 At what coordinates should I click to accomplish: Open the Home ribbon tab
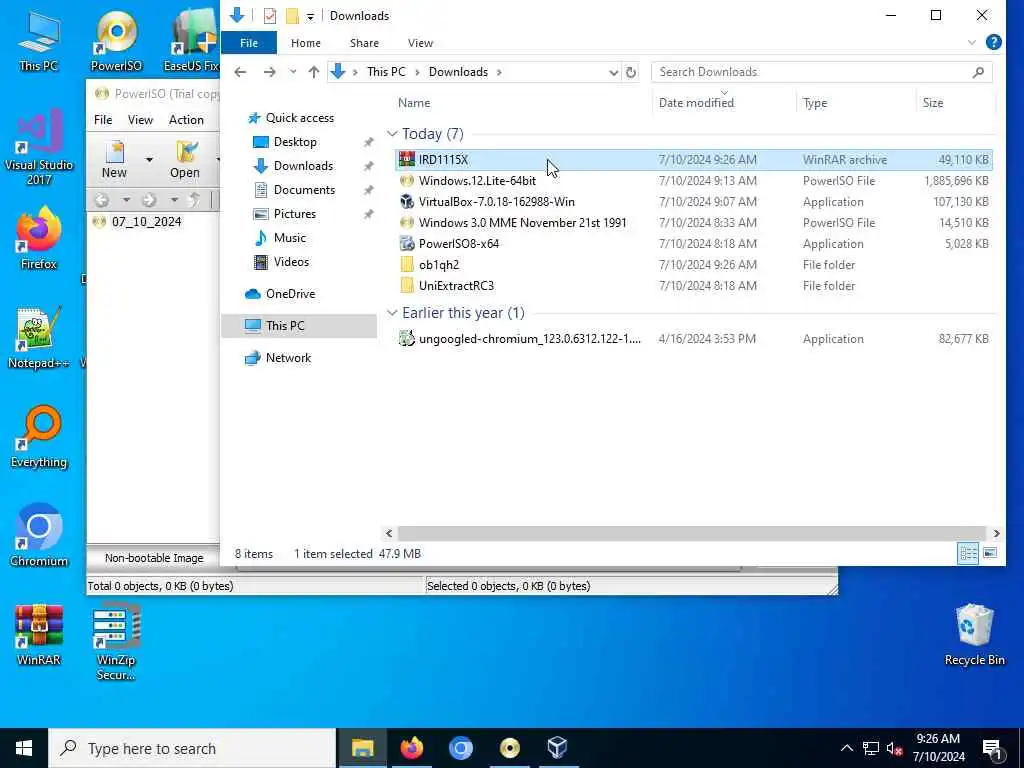tap(306, 43)
